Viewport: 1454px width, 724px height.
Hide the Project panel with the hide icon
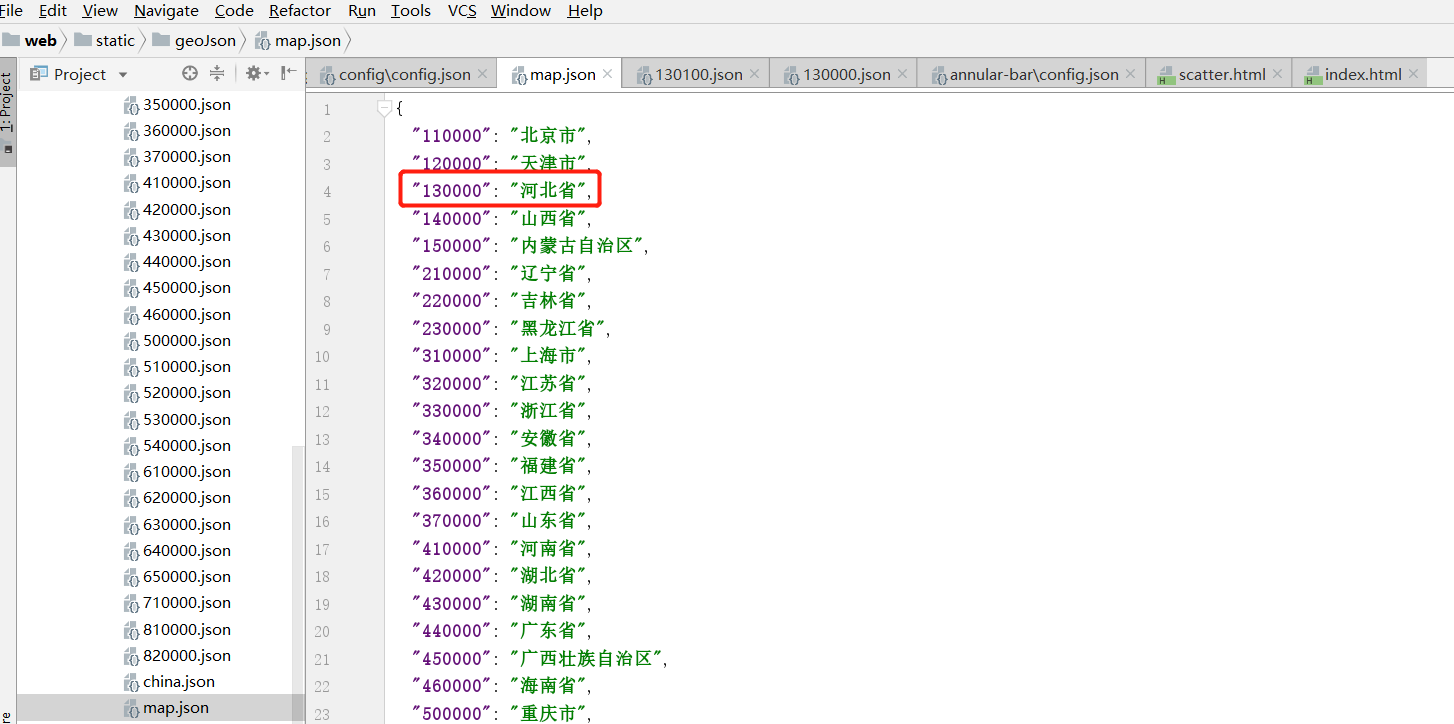(x=288, y=73)
